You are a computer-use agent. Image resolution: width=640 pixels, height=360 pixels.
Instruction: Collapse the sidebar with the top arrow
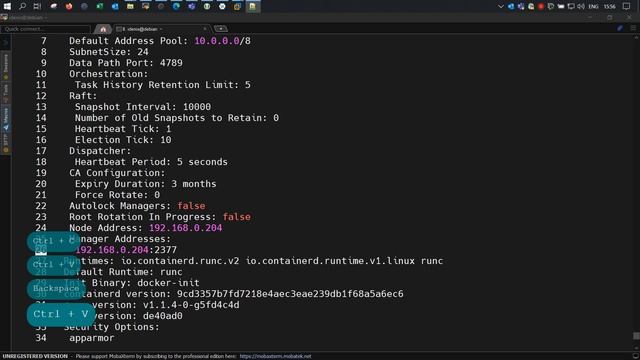[5, 42]
